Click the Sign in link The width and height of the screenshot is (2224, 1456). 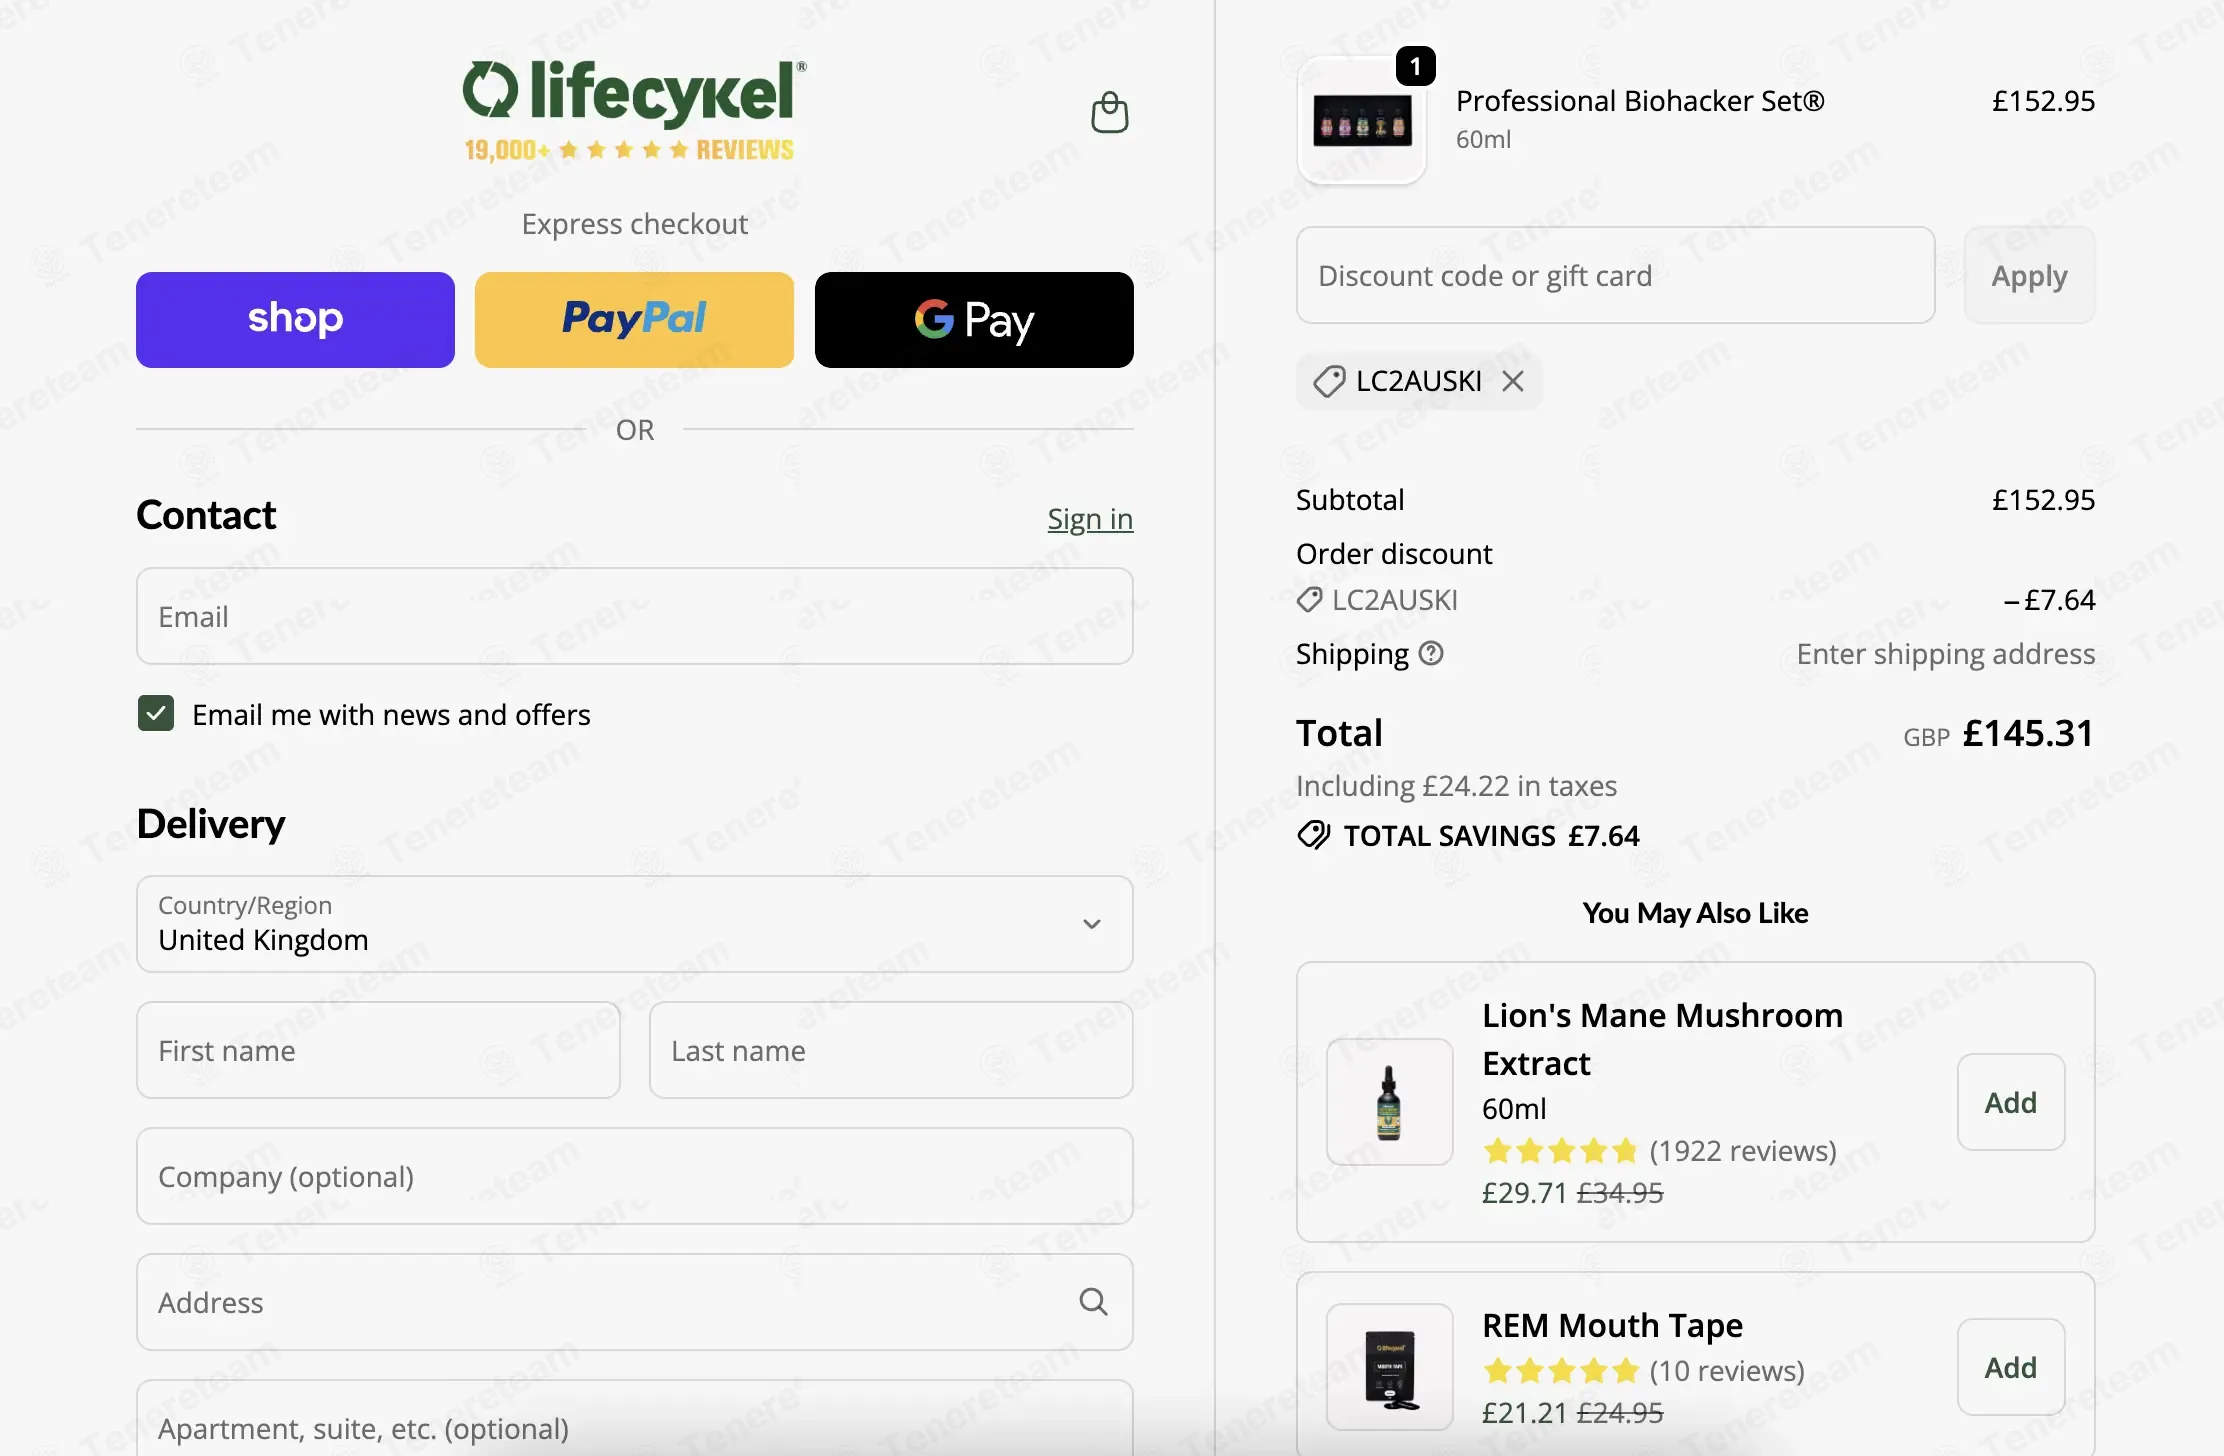1090,519
